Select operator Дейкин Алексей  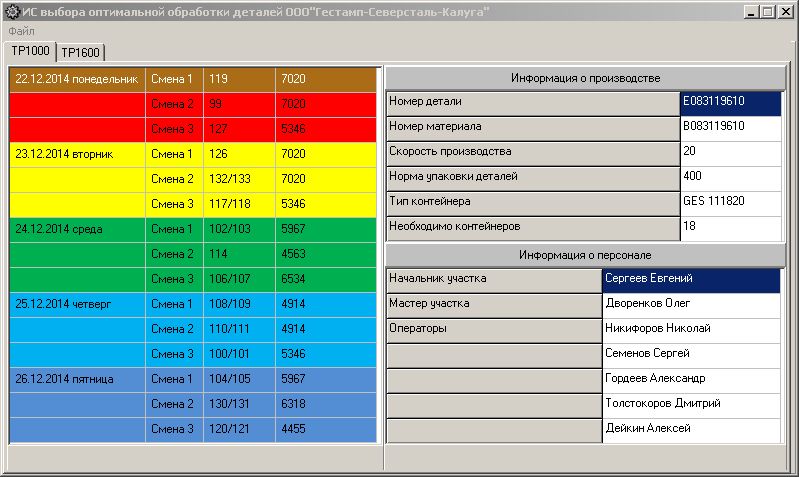(x=691, y=431)
